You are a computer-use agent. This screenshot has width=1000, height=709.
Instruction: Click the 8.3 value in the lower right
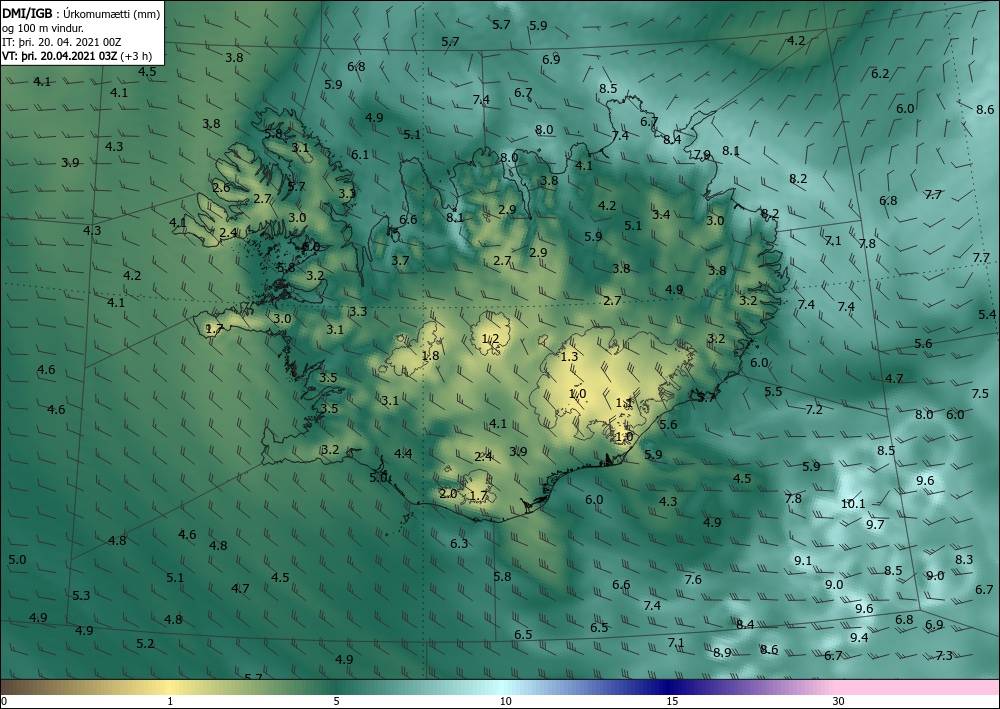[x=964, y=560]
